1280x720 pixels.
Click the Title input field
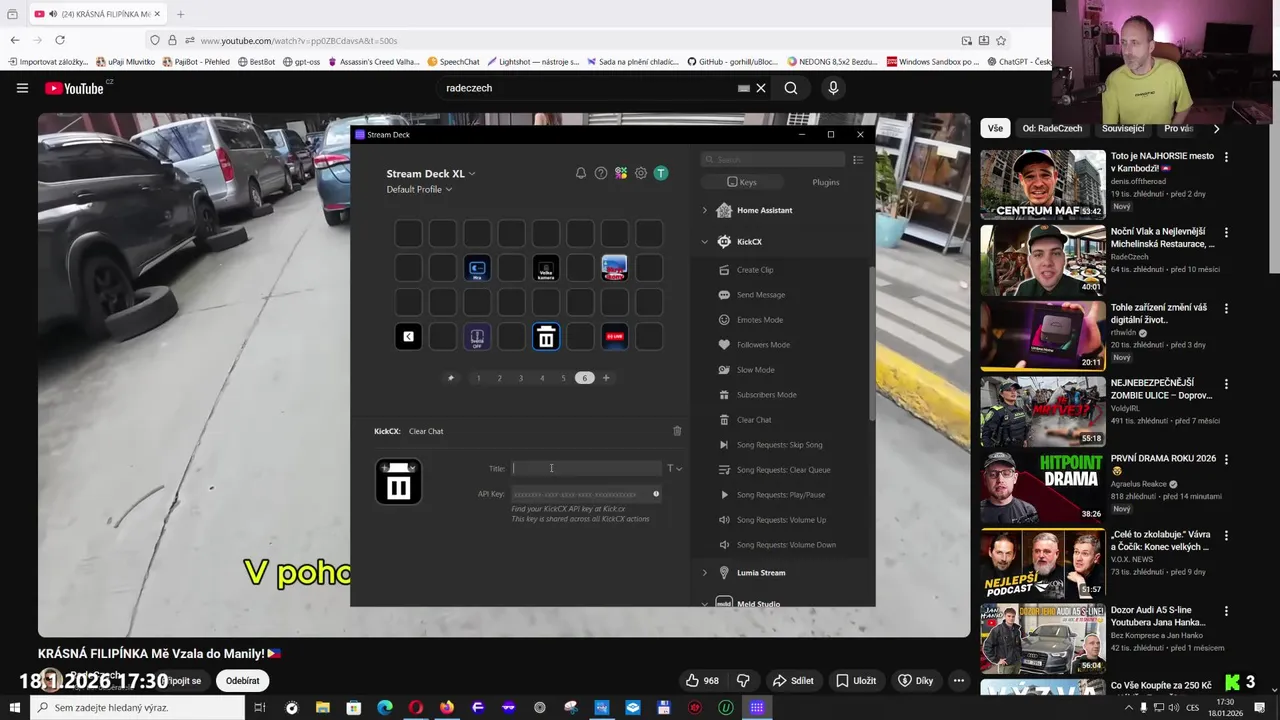[586, 468]
